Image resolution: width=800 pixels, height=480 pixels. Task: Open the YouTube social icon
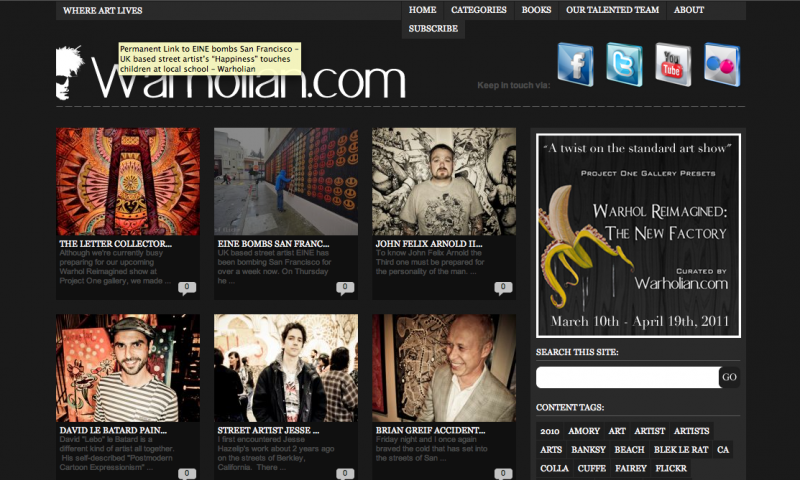pyautogui.click(x=673, y=65)
